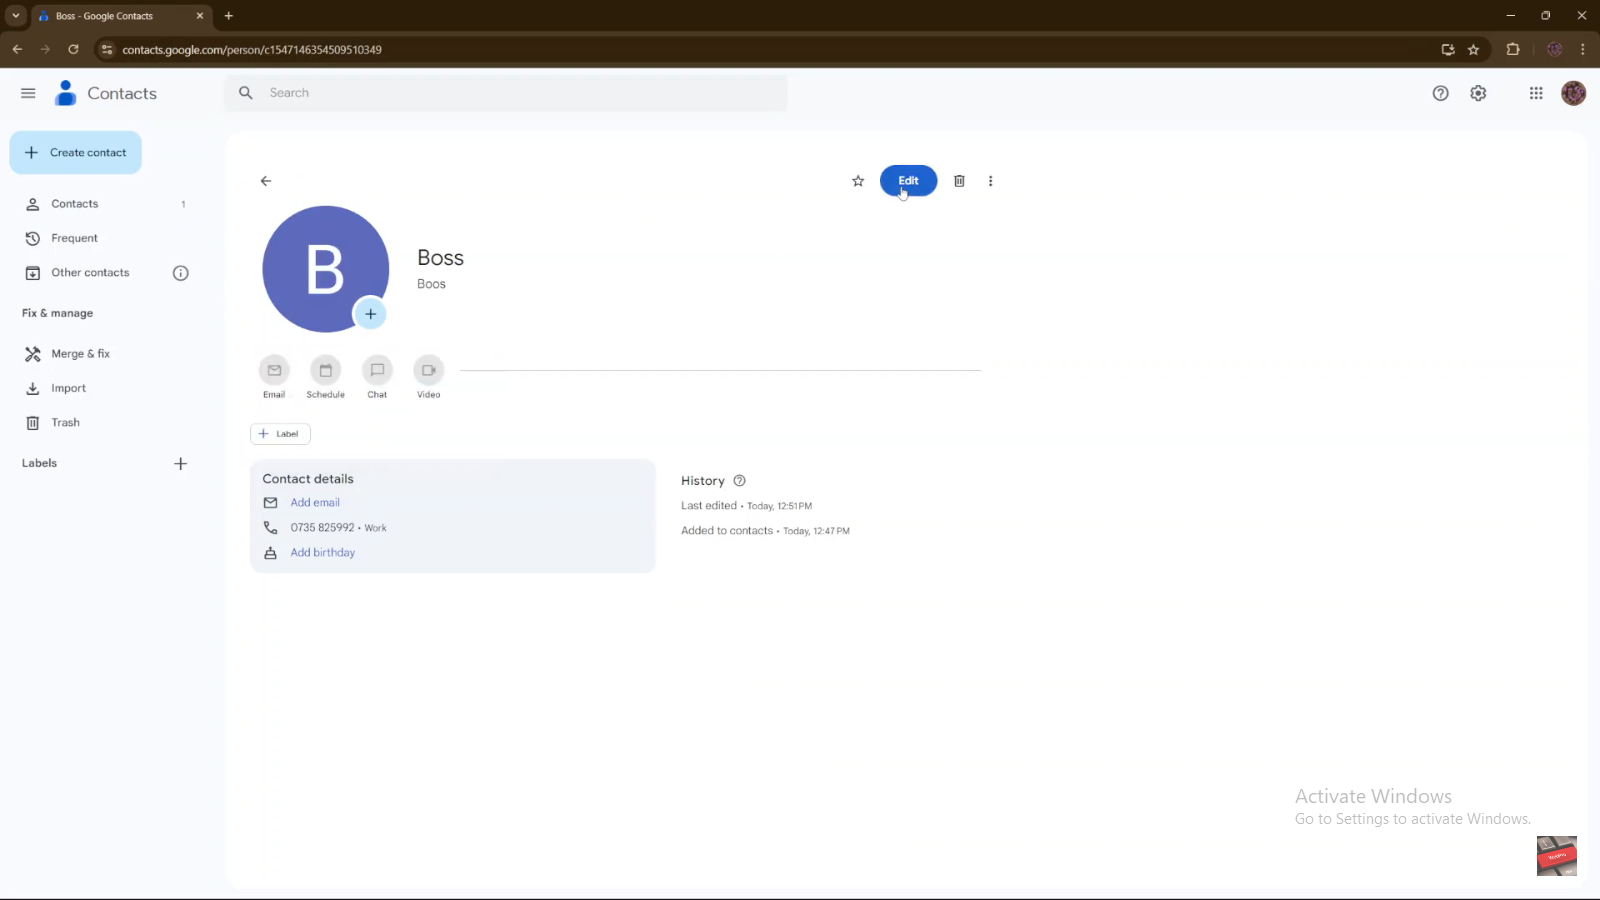Screen dimensions: 1600x900
Task: Bookmark this page star icon
Action: [x=1473, y=49]
